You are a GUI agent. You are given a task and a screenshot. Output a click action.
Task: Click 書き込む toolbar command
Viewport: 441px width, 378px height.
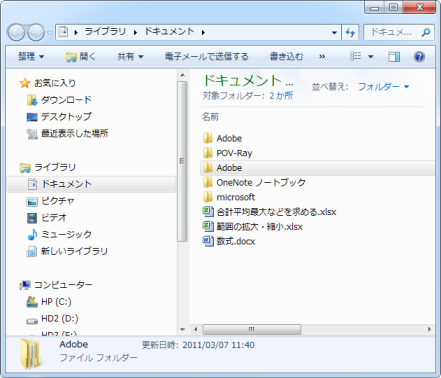[286, 56]
